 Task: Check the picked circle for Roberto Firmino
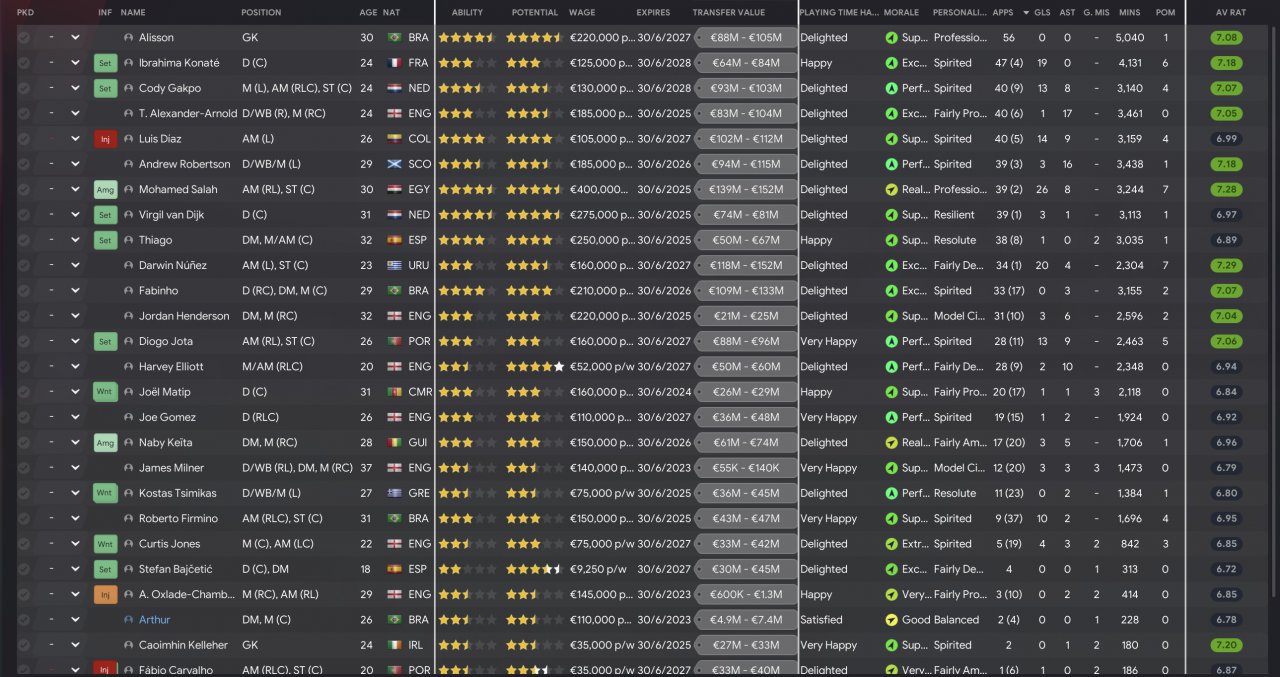point(24,518)
